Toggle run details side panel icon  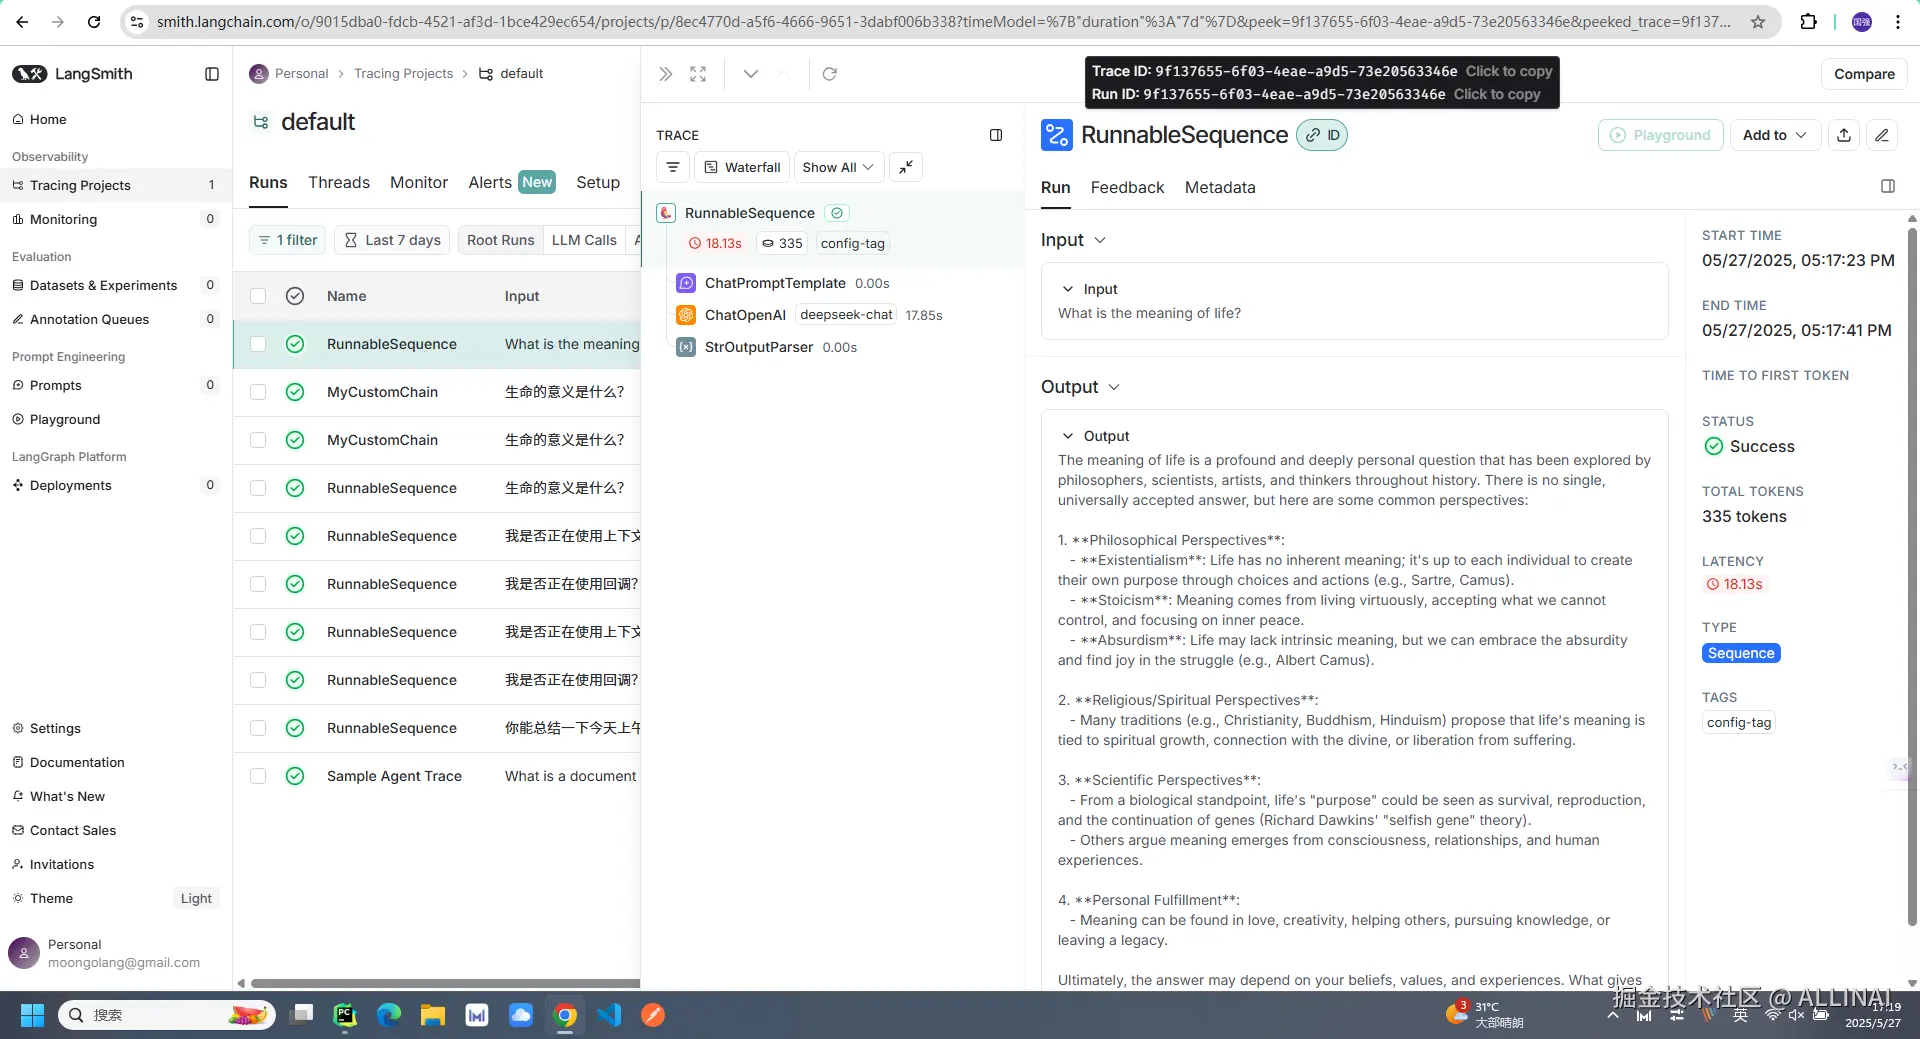click(1888, 186)
